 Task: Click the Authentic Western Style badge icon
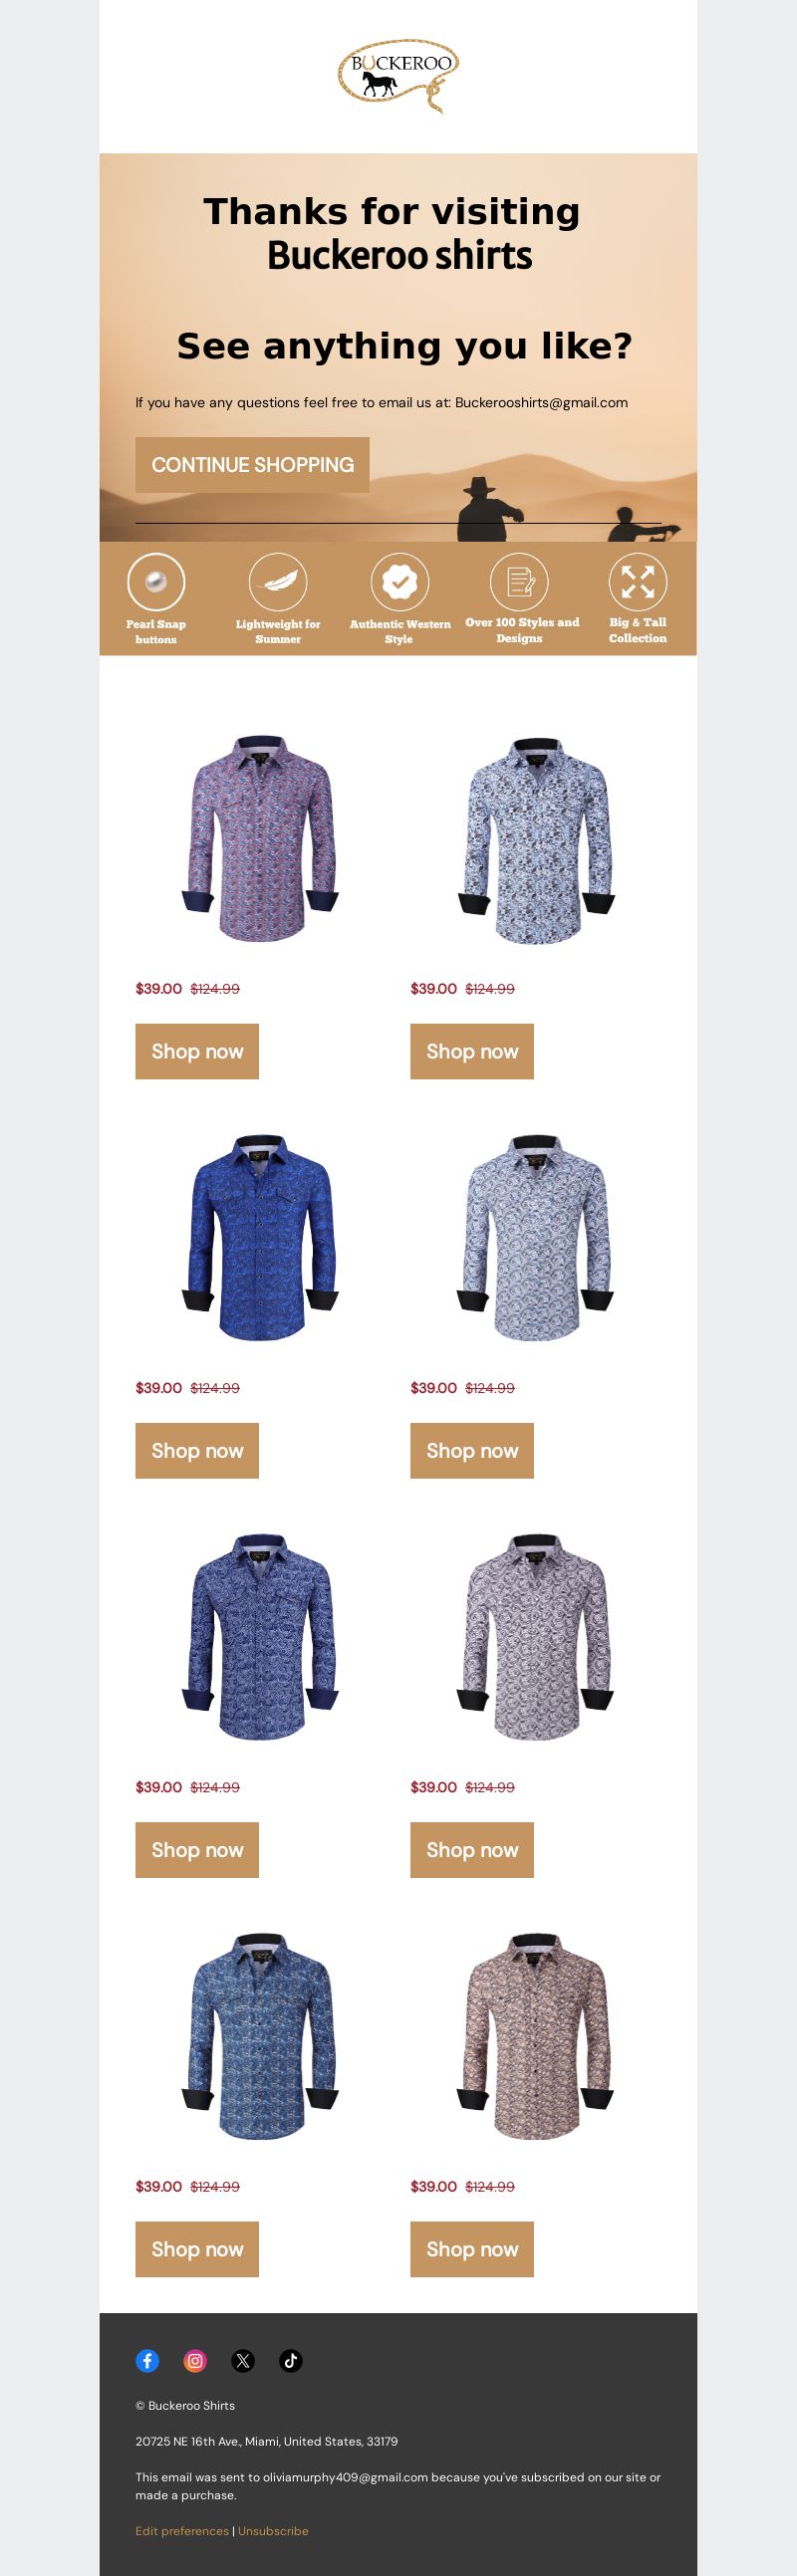pyautogui.click(x=399, y=581)
